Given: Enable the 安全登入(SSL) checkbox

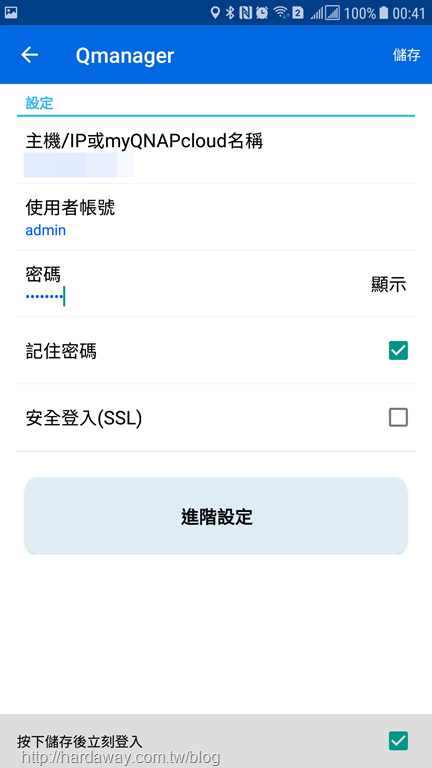Looking at the screenshot, I should 398,418.
